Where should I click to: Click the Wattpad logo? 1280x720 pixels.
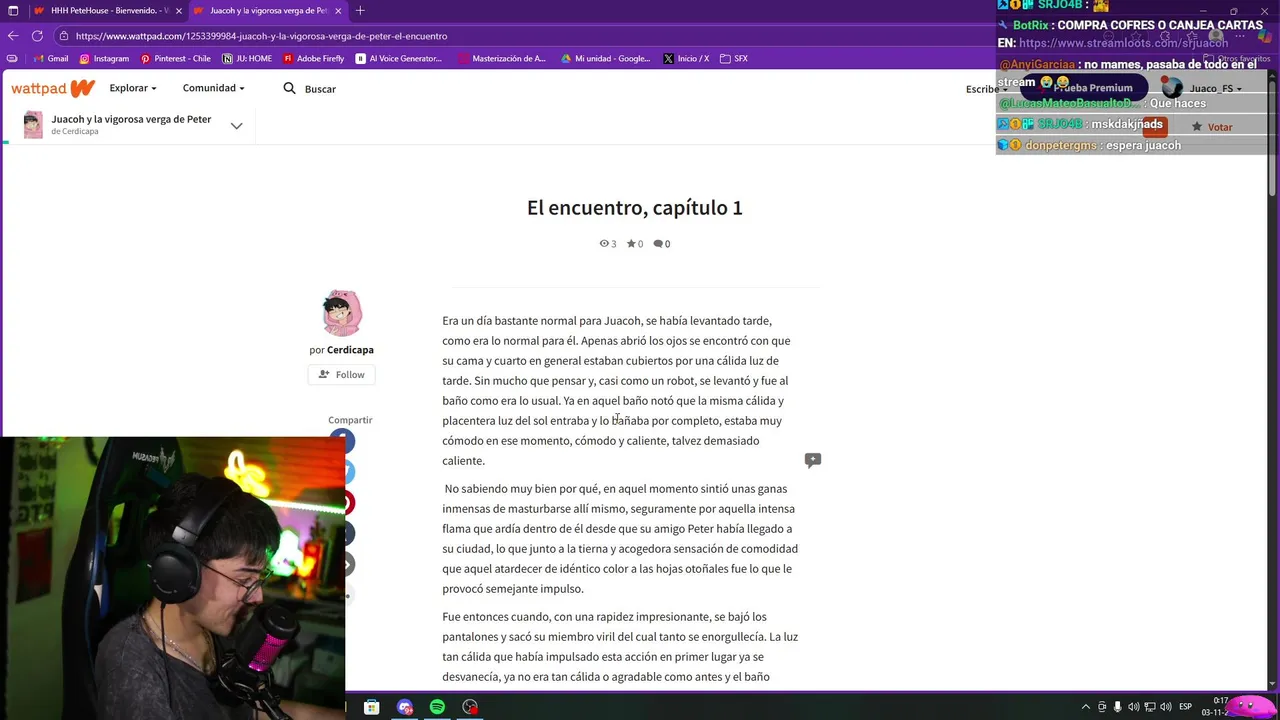[53, 88]
